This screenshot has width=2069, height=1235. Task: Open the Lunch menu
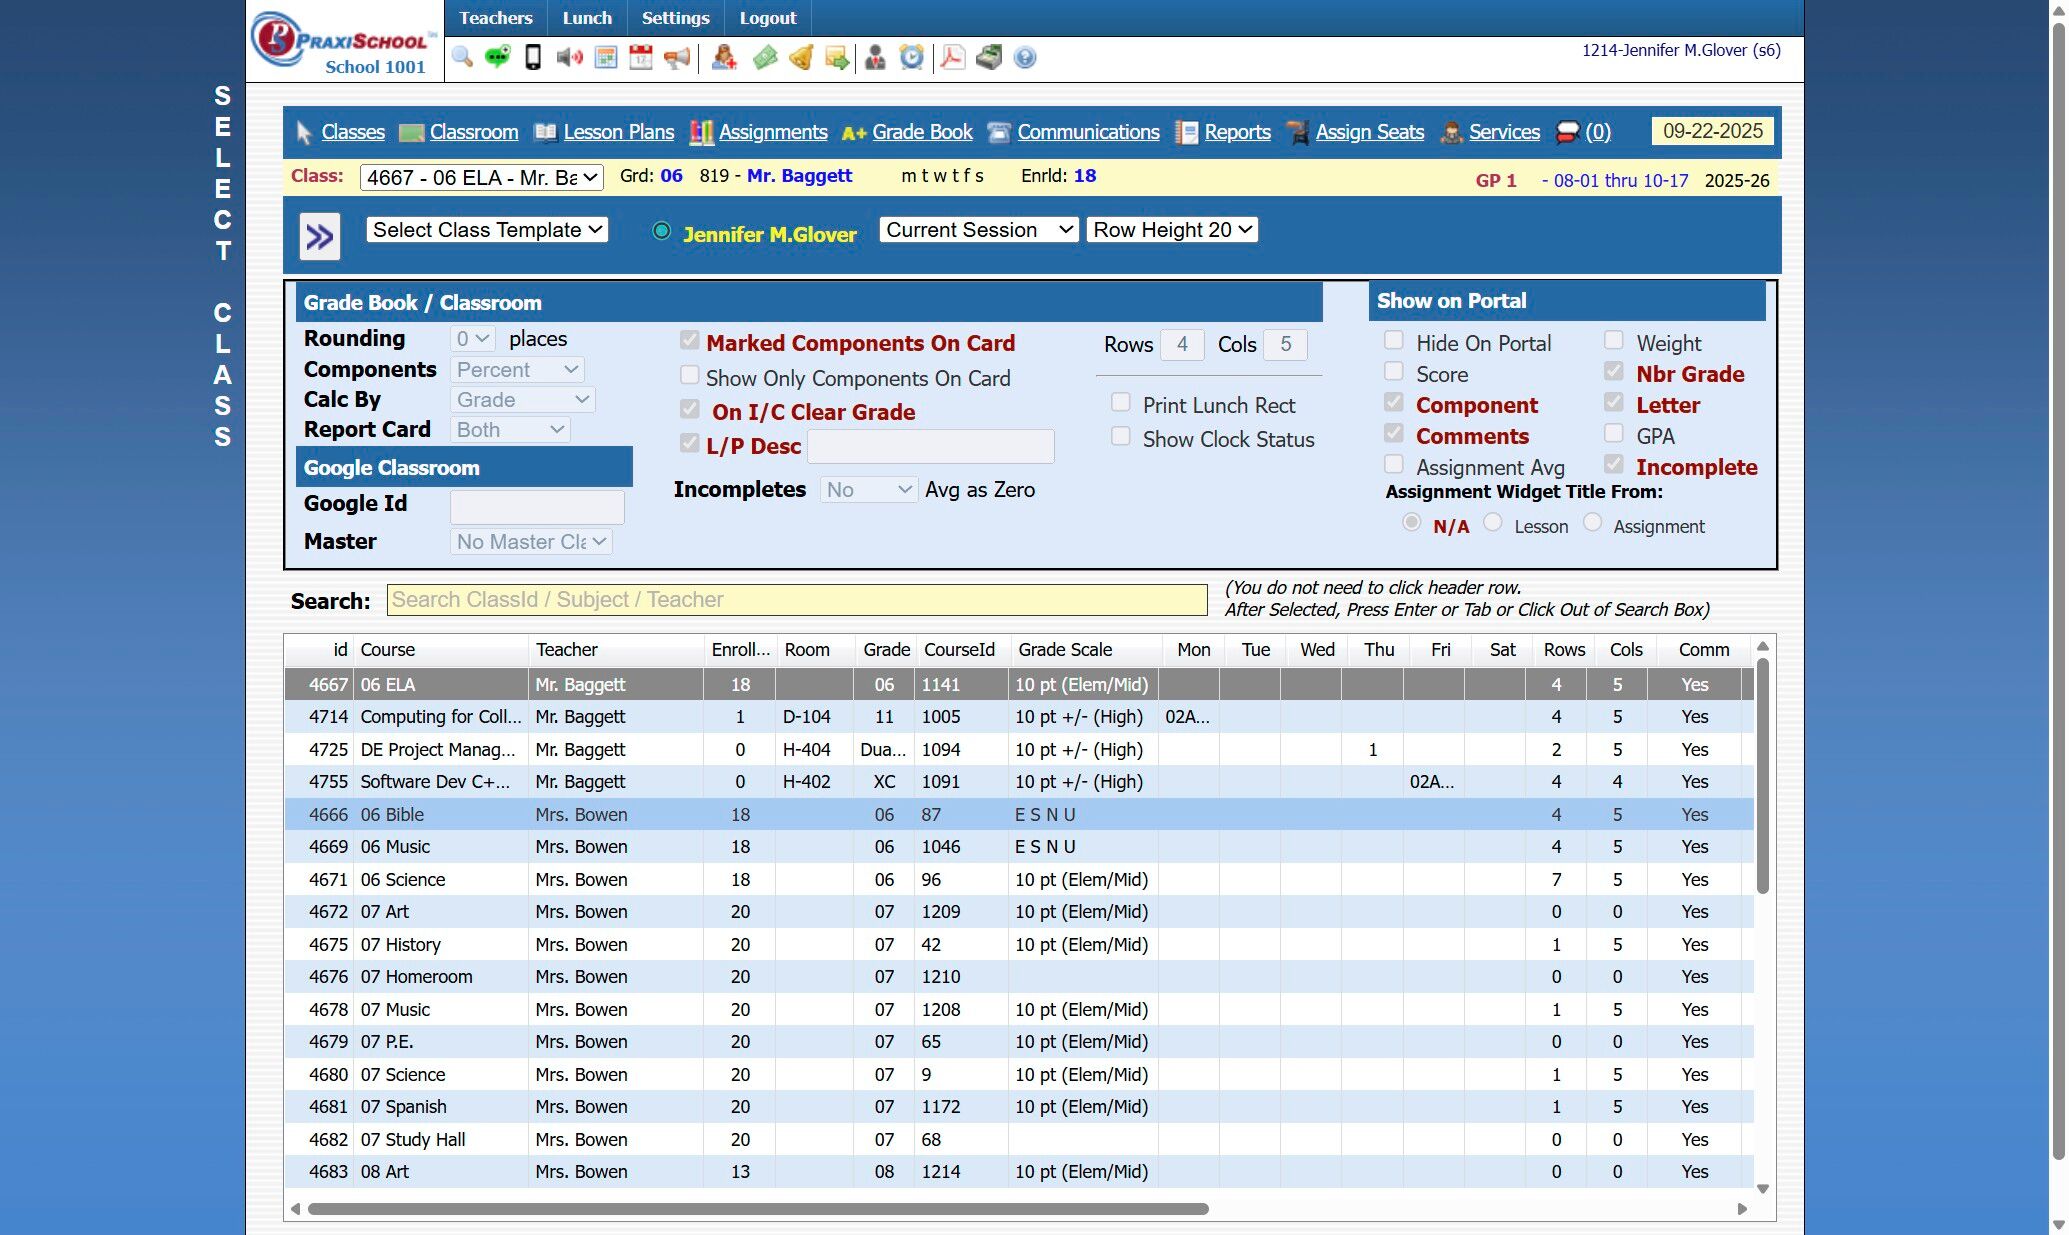(x=587, y=18)
